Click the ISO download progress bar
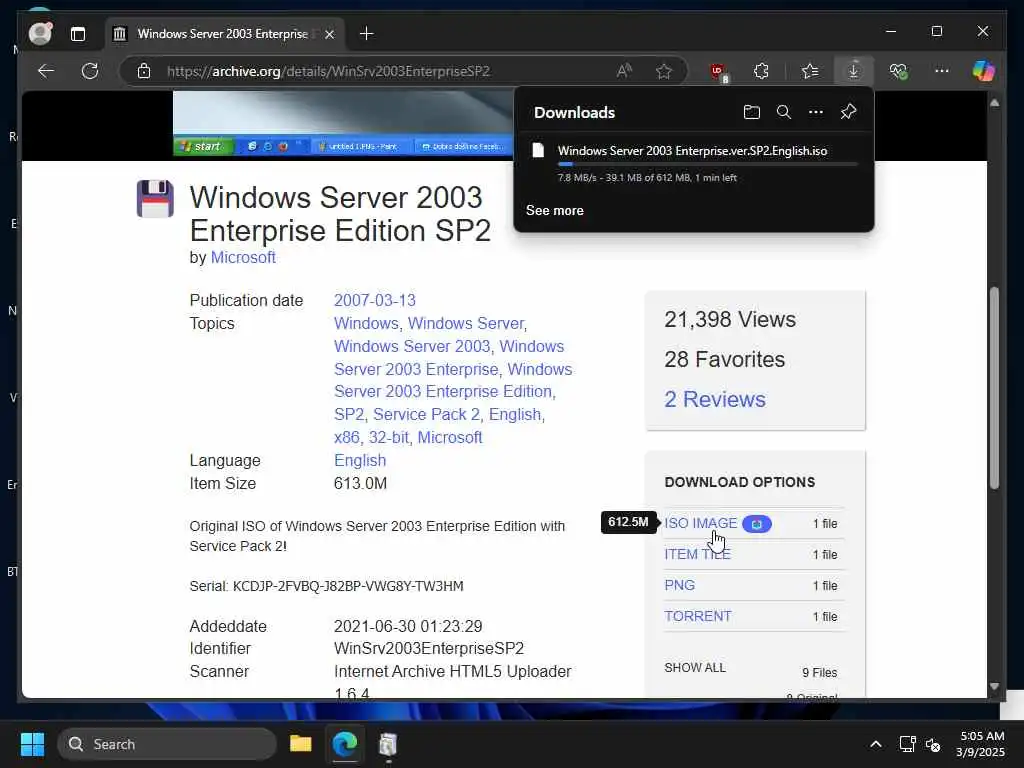The width and height of the screenshot is (1024, 768). point(707,164)
